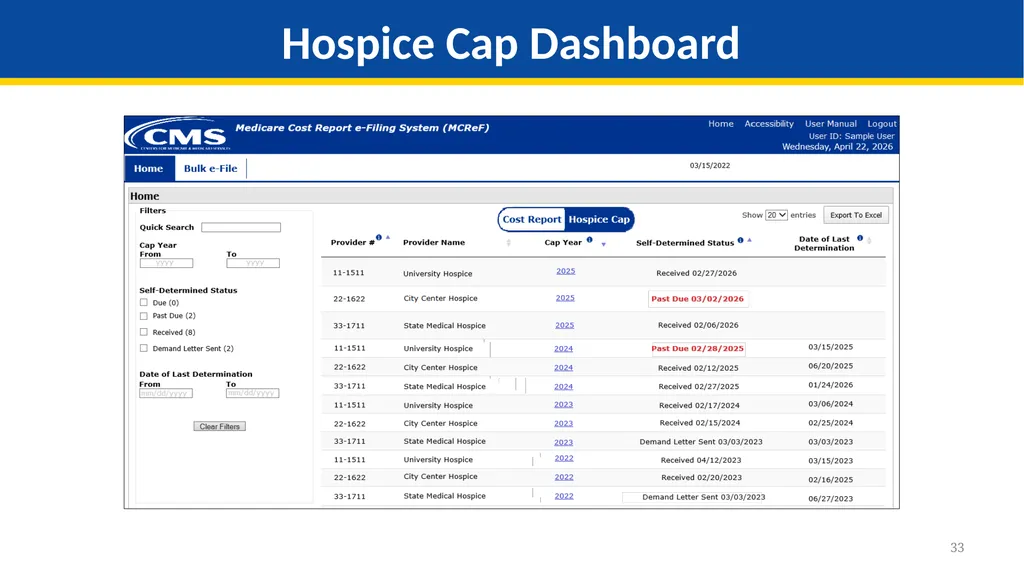Open 2022 cap year for State Medical Hospice

pos(564,497)
